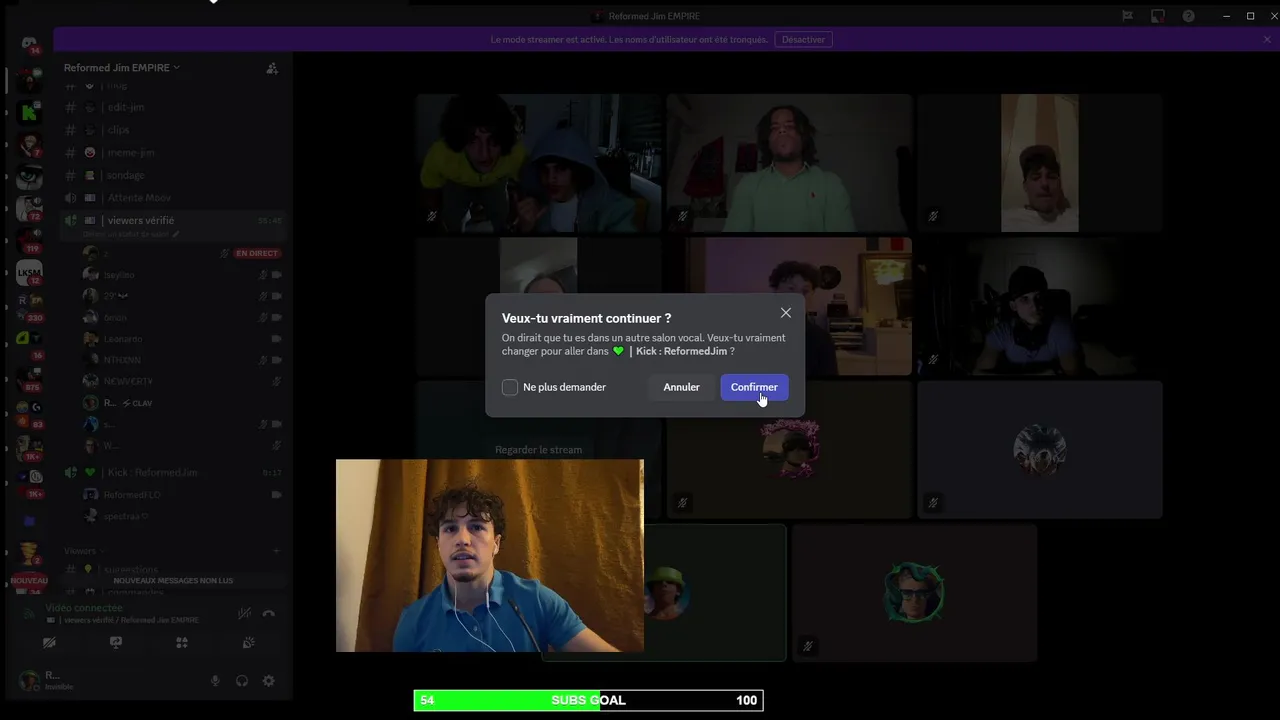Join the Attente Moov voice channel
1280x720 pixels.
[x=174, y=198]
